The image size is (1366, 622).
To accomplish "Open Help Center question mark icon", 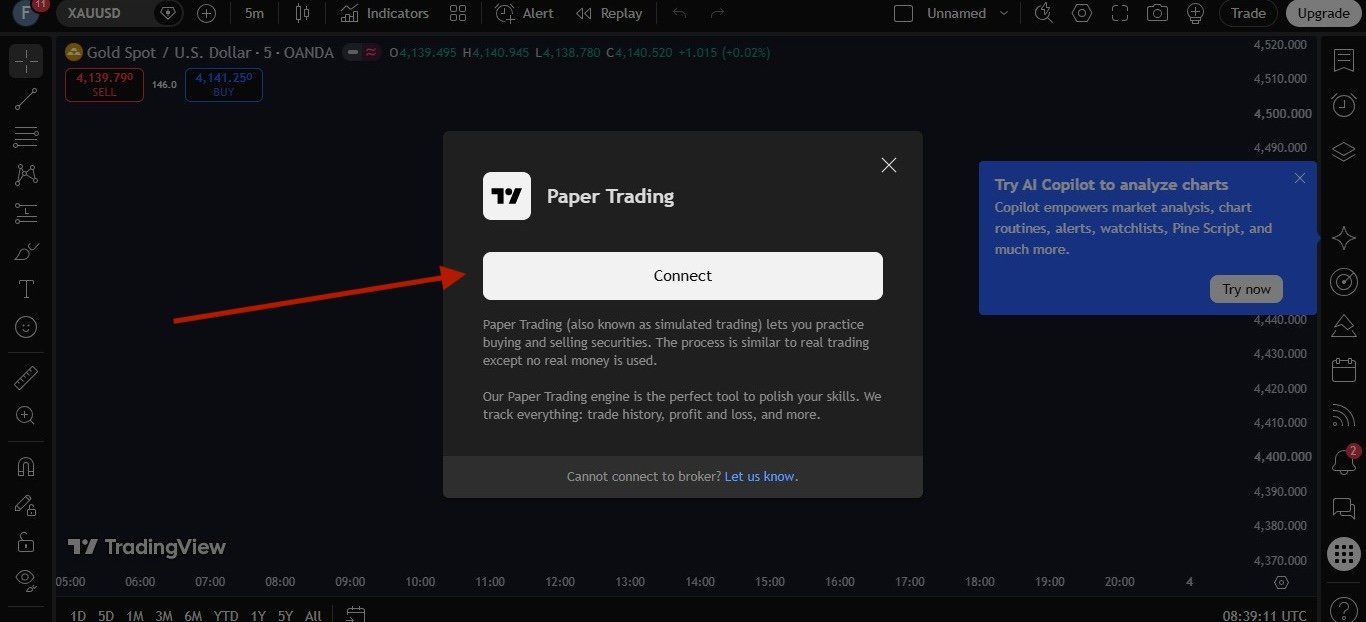I will [x=1344, y=609].
